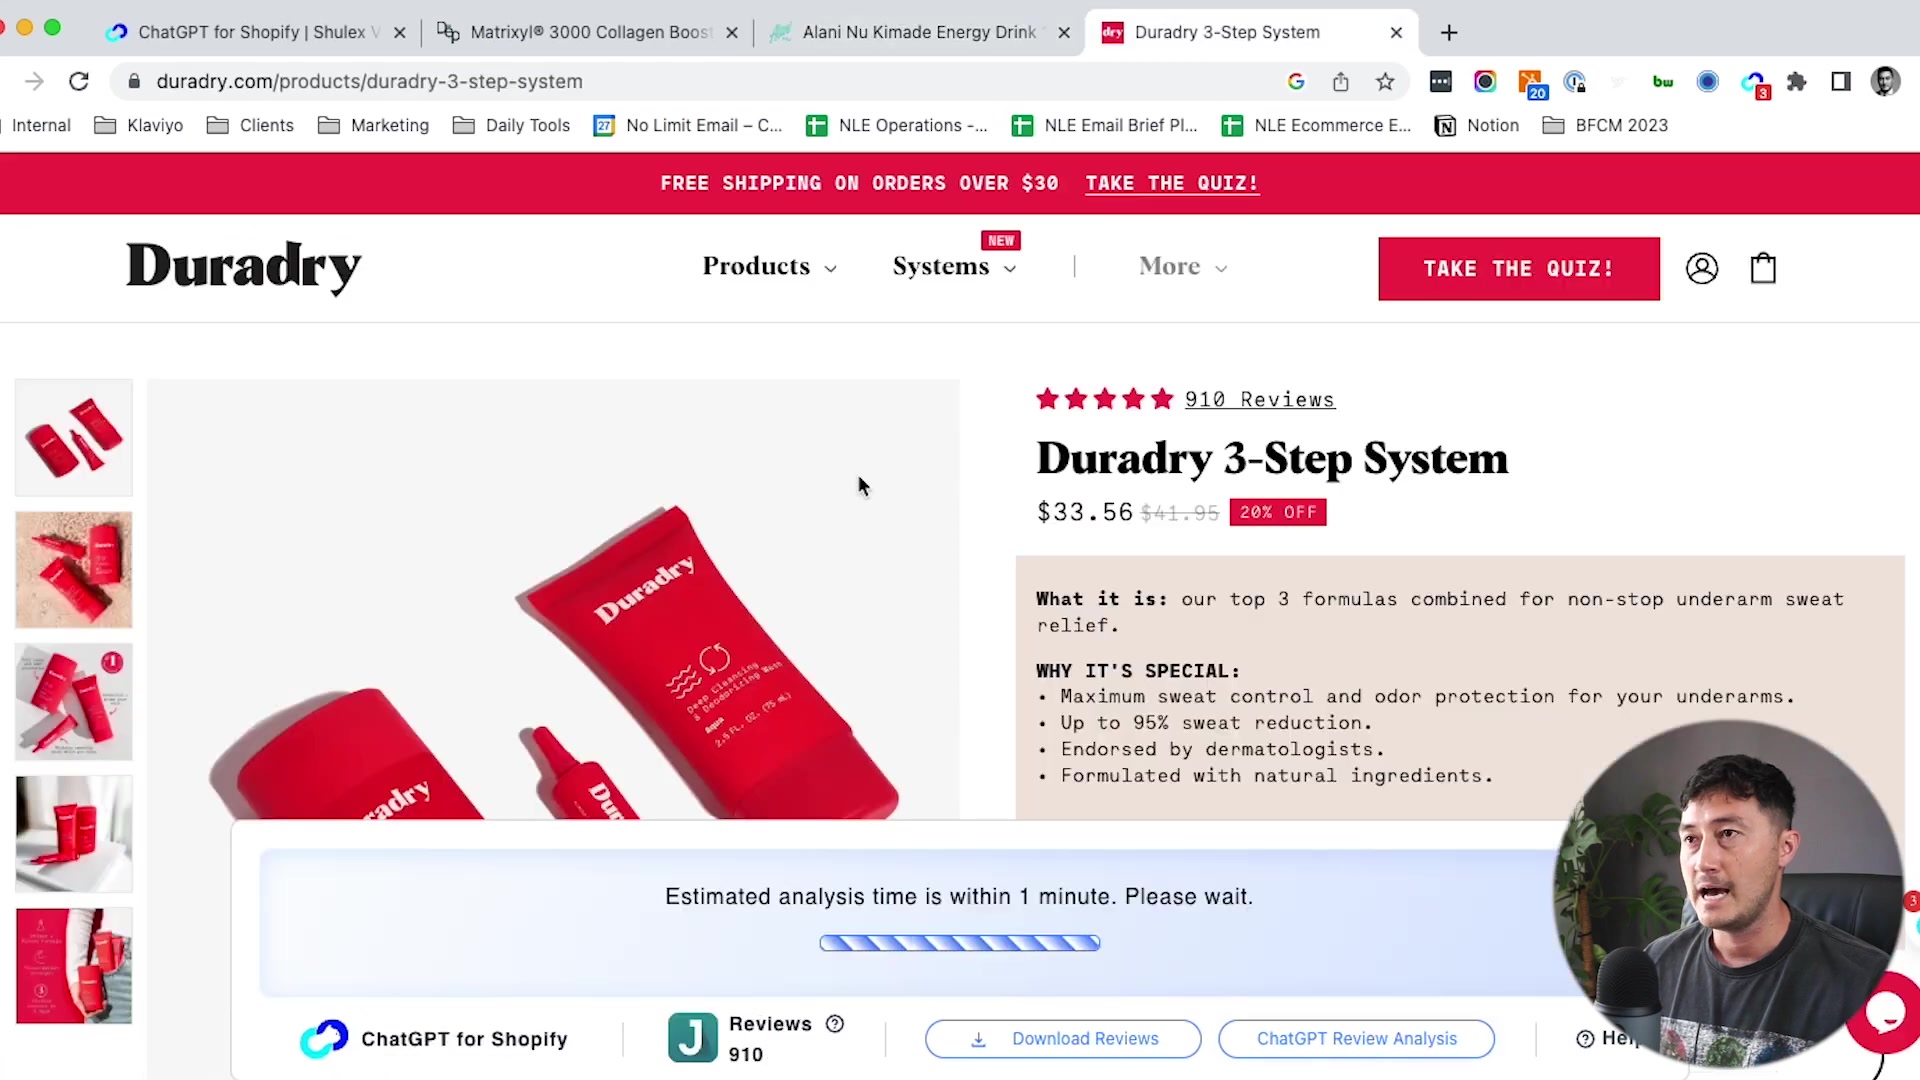The image size is (1920, 1080).
Task: Select the sand background product thumbnail
Action: pyautogui.click(x=73, y=570)
